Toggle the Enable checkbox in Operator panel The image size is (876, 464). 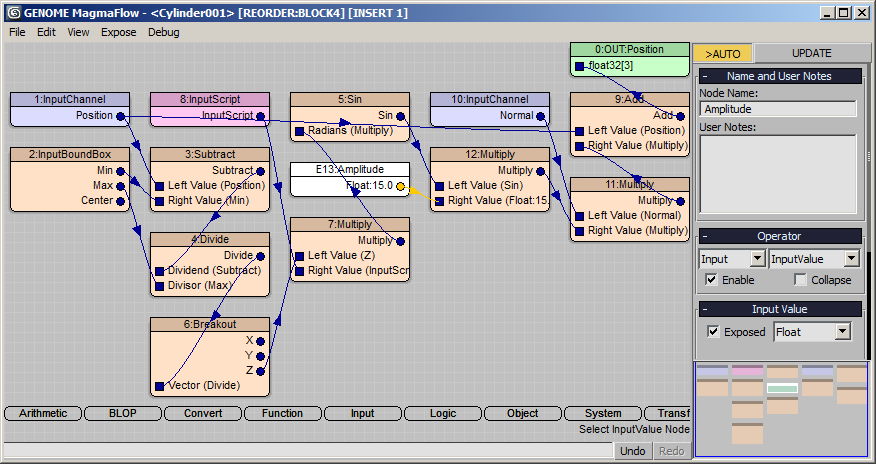[711, 280]
